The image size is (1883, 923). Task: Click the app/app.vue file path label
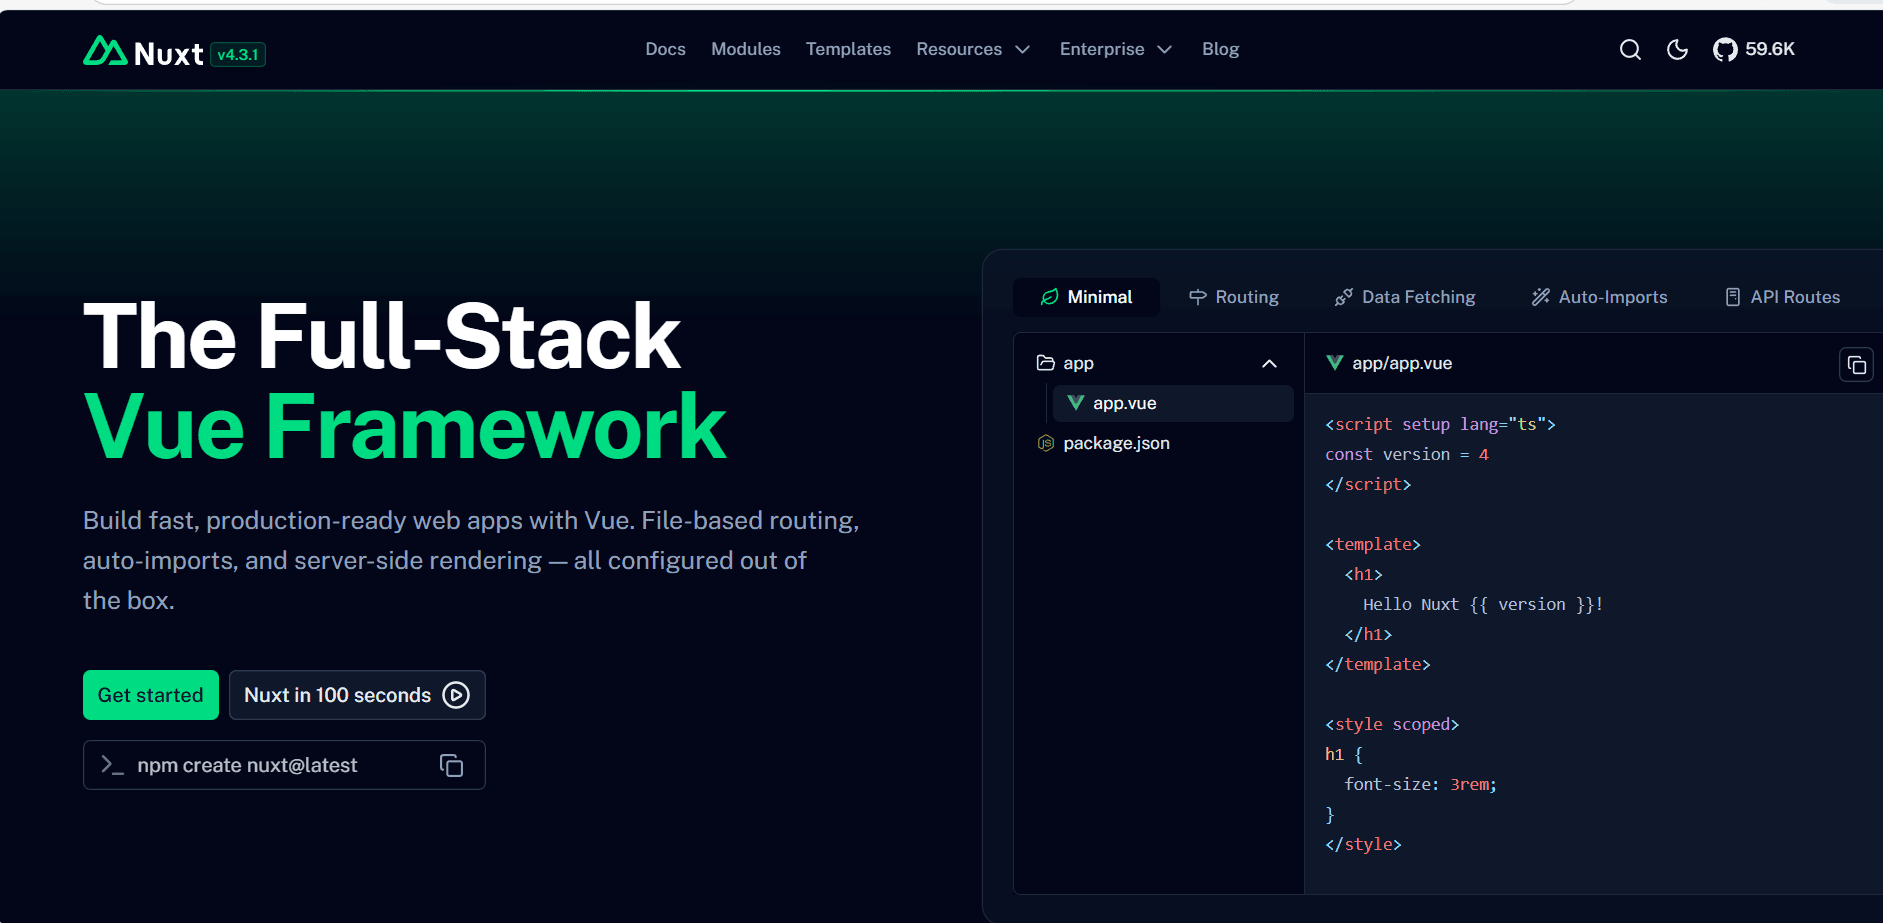pyautogui.click(x=1402, y=363)
